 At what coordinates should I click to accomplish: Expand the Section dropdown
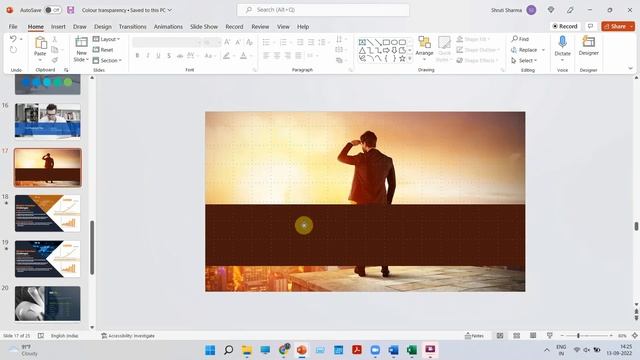click(x=107, y=60)
